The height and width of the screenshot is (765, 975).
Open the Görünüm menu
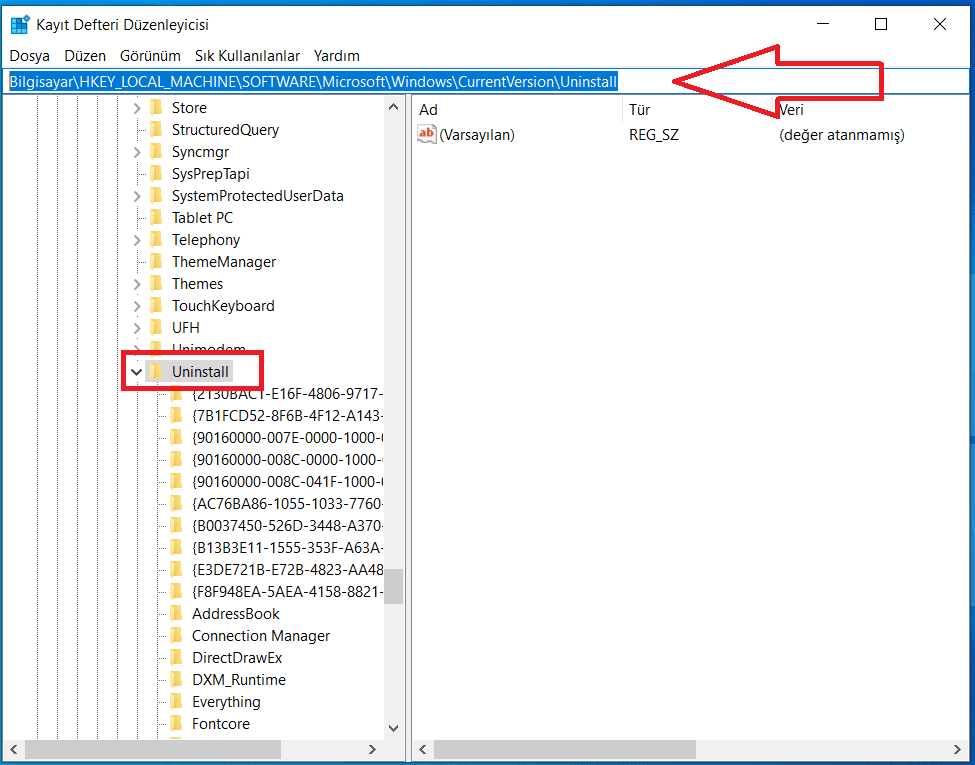point(150,56)
